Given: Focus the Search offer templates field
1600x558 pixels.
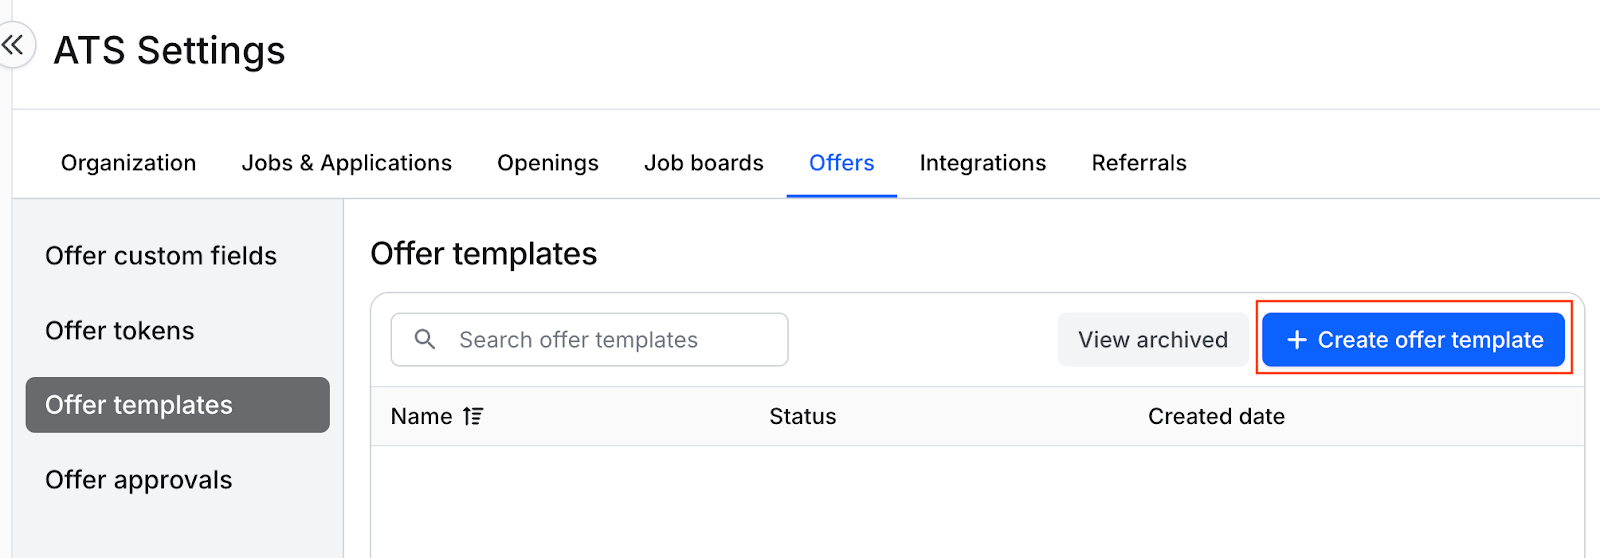Looking at the screenshot, I should coord(589,340).
